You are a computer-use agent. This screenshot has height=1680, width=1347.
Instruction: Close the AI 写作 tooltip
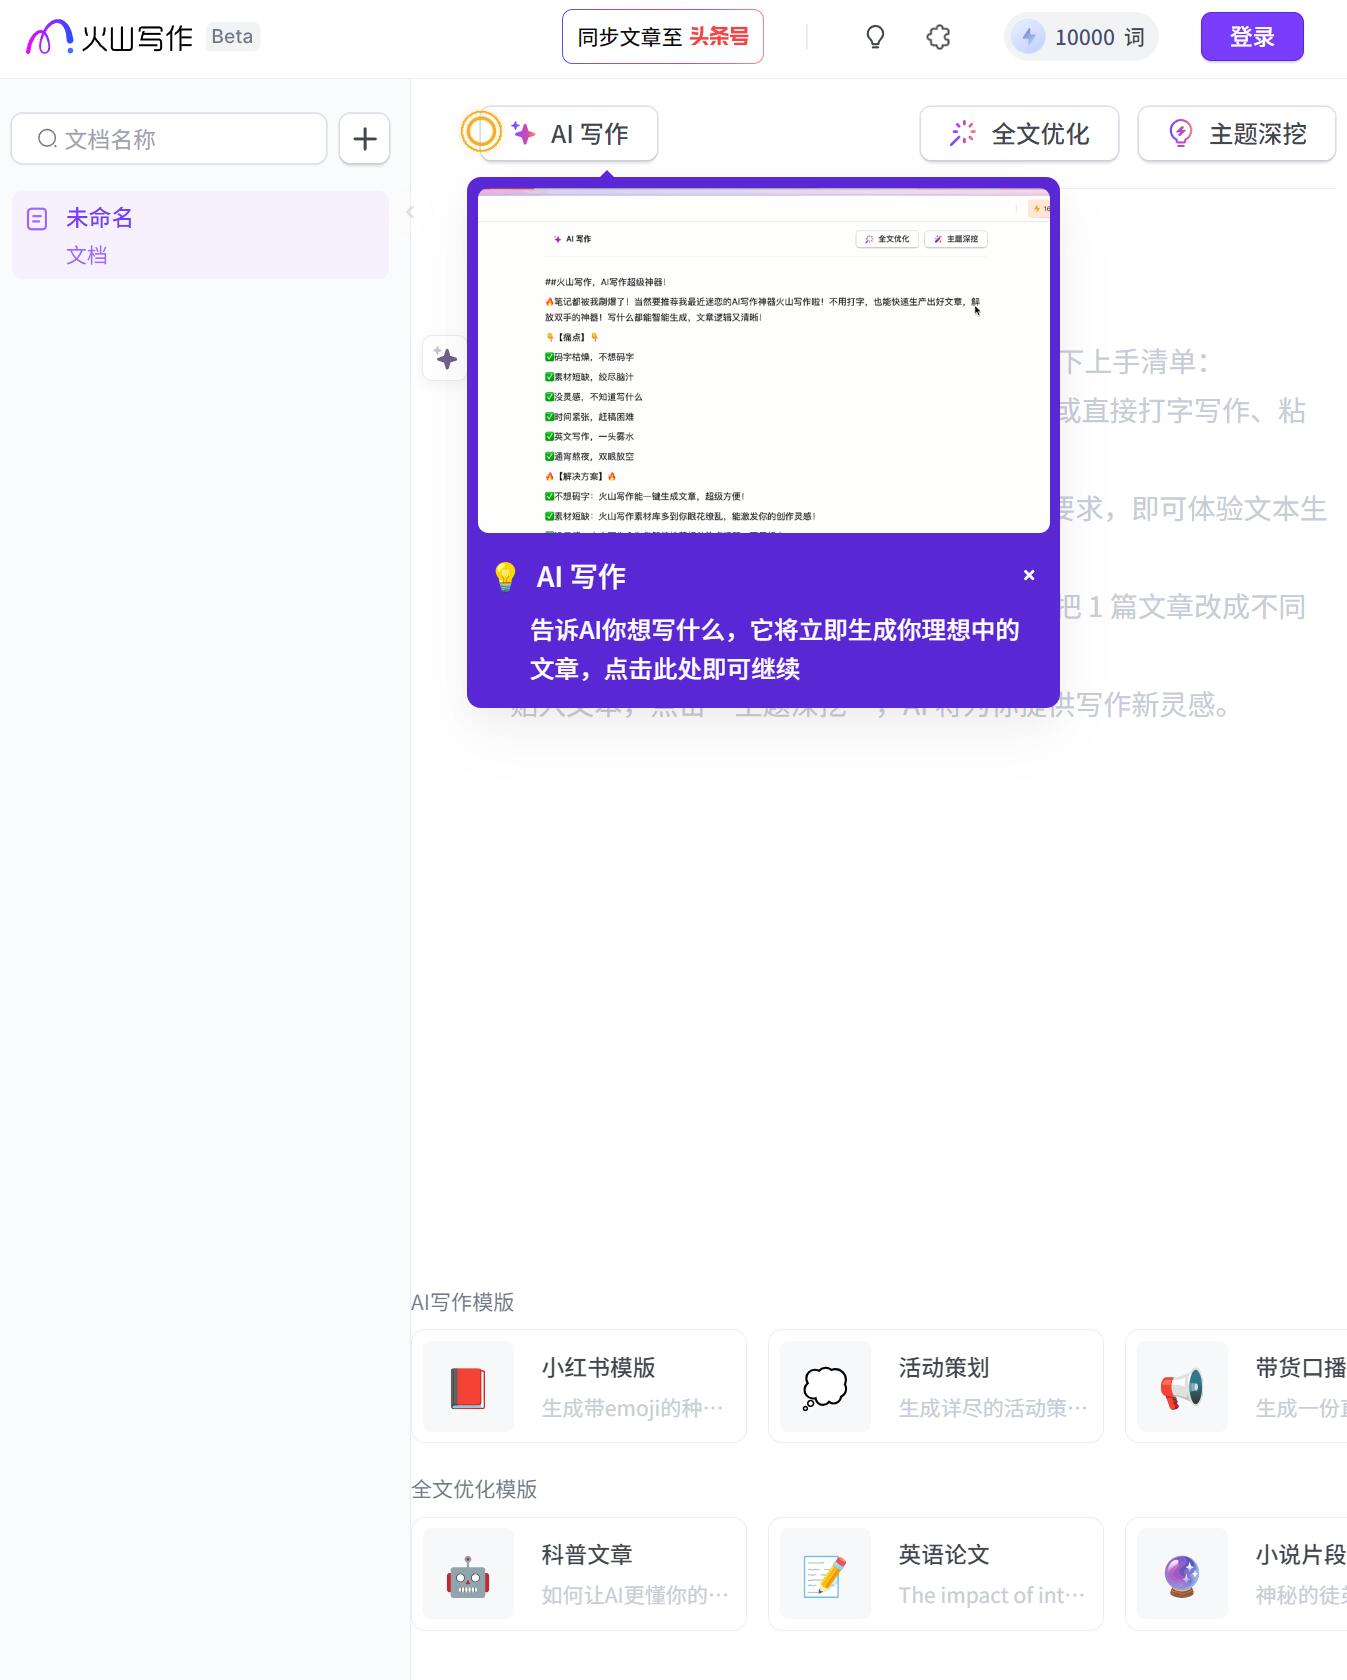click(1029, 575)
